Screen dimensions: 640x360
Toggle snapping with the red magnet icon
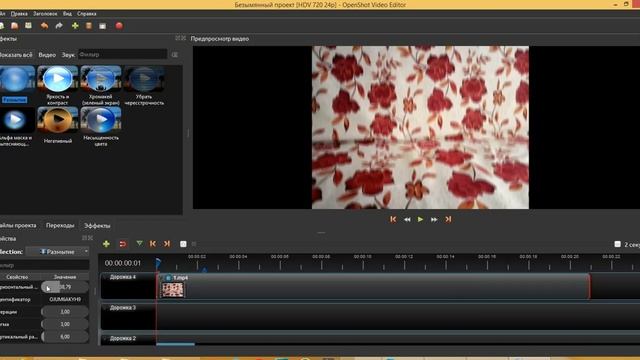pyautogui.click(x=122, y=244)
